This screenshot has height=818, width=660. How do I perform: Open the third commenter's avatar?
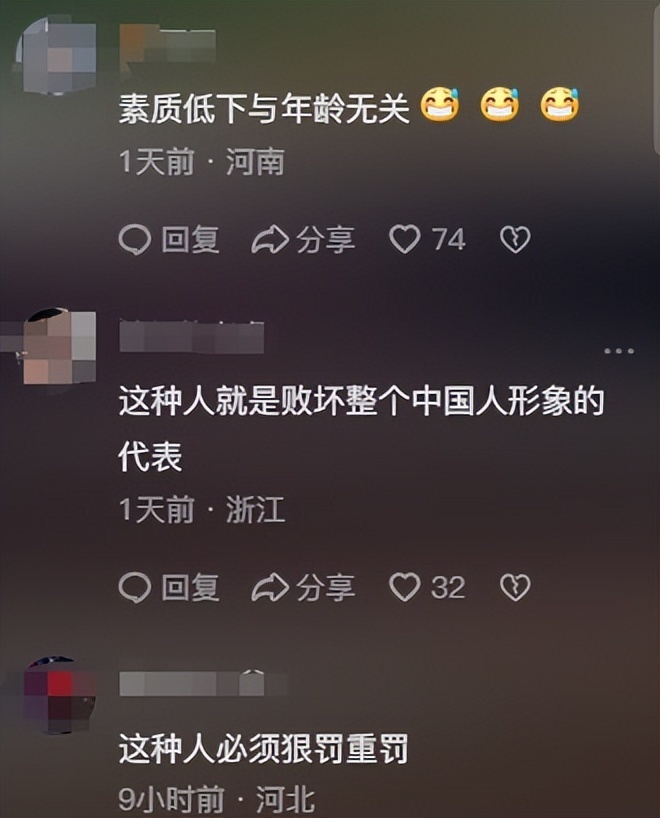coord(59,695)
